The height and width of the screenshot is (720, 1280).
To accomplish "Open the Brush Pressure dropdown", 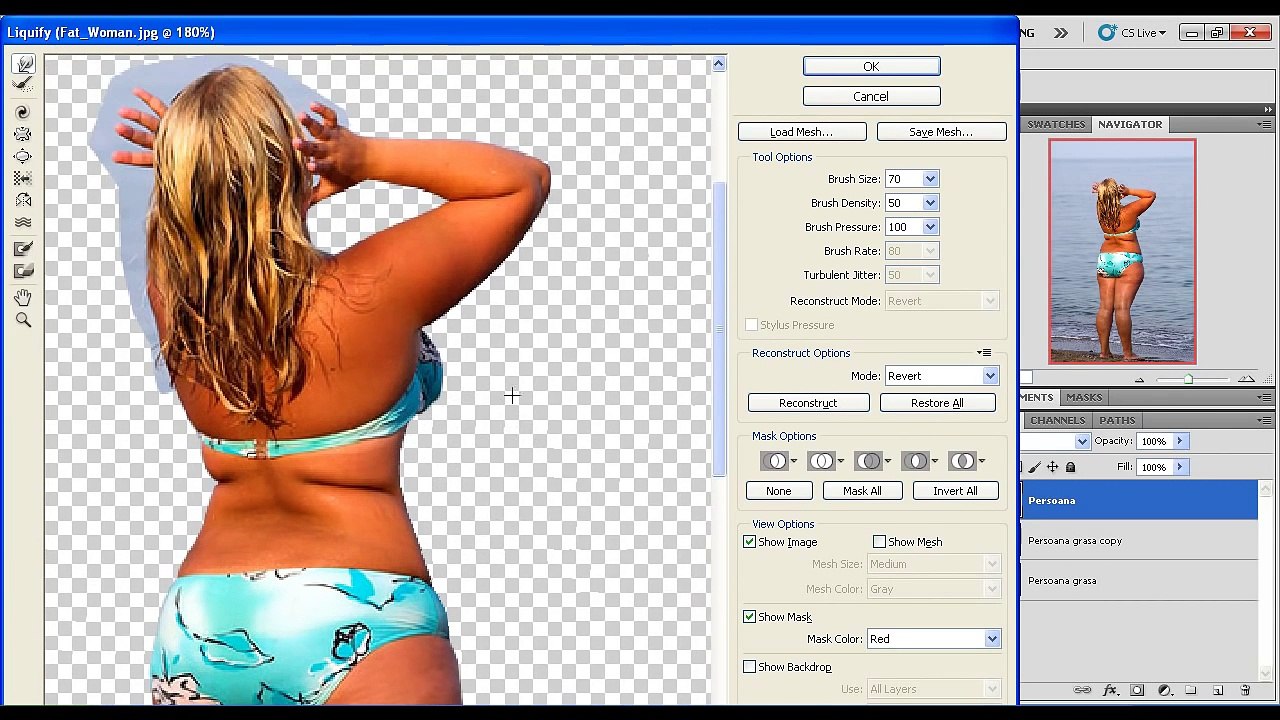I will (931, 227).
